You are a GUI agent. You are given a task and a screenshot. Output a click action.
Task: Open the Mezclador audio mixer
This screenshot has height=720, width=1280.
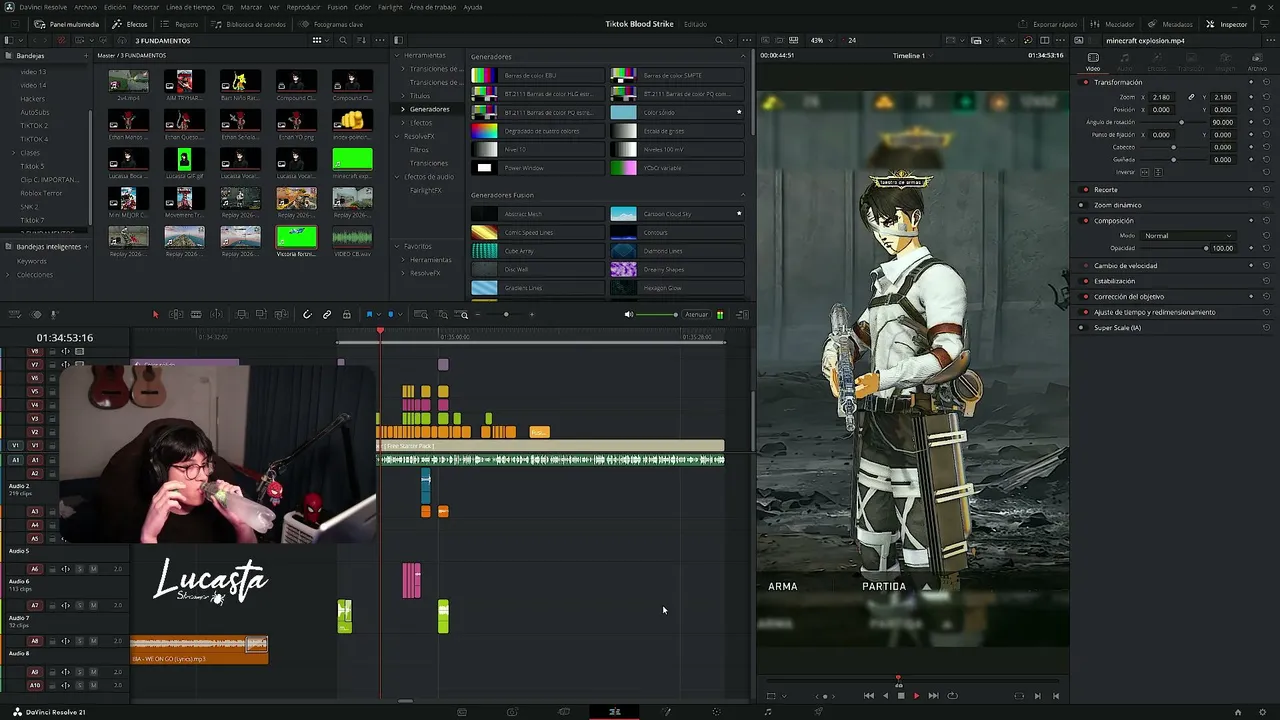pyautogui.click(x=1113, y=24)
